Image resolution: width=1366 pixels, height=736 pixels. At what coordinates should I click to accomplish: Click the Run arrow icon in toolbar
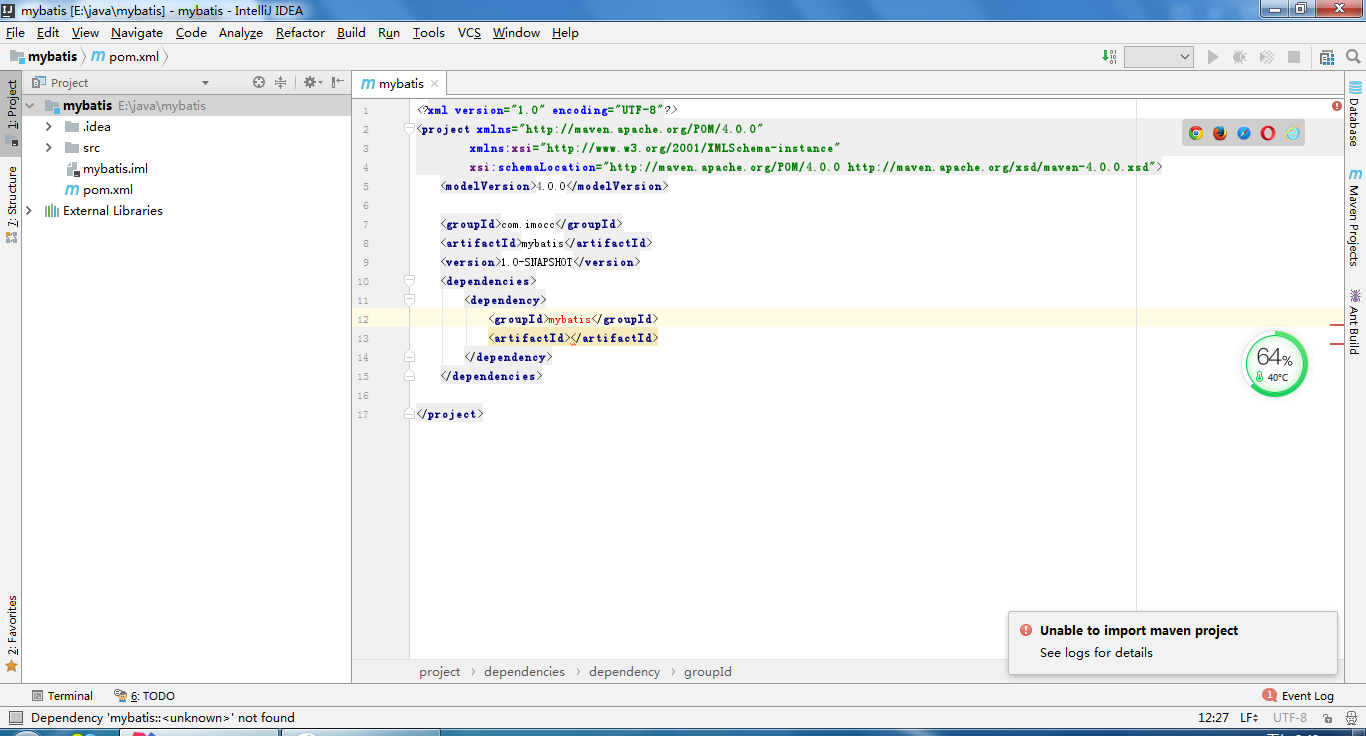click(x=1213, y=57)
